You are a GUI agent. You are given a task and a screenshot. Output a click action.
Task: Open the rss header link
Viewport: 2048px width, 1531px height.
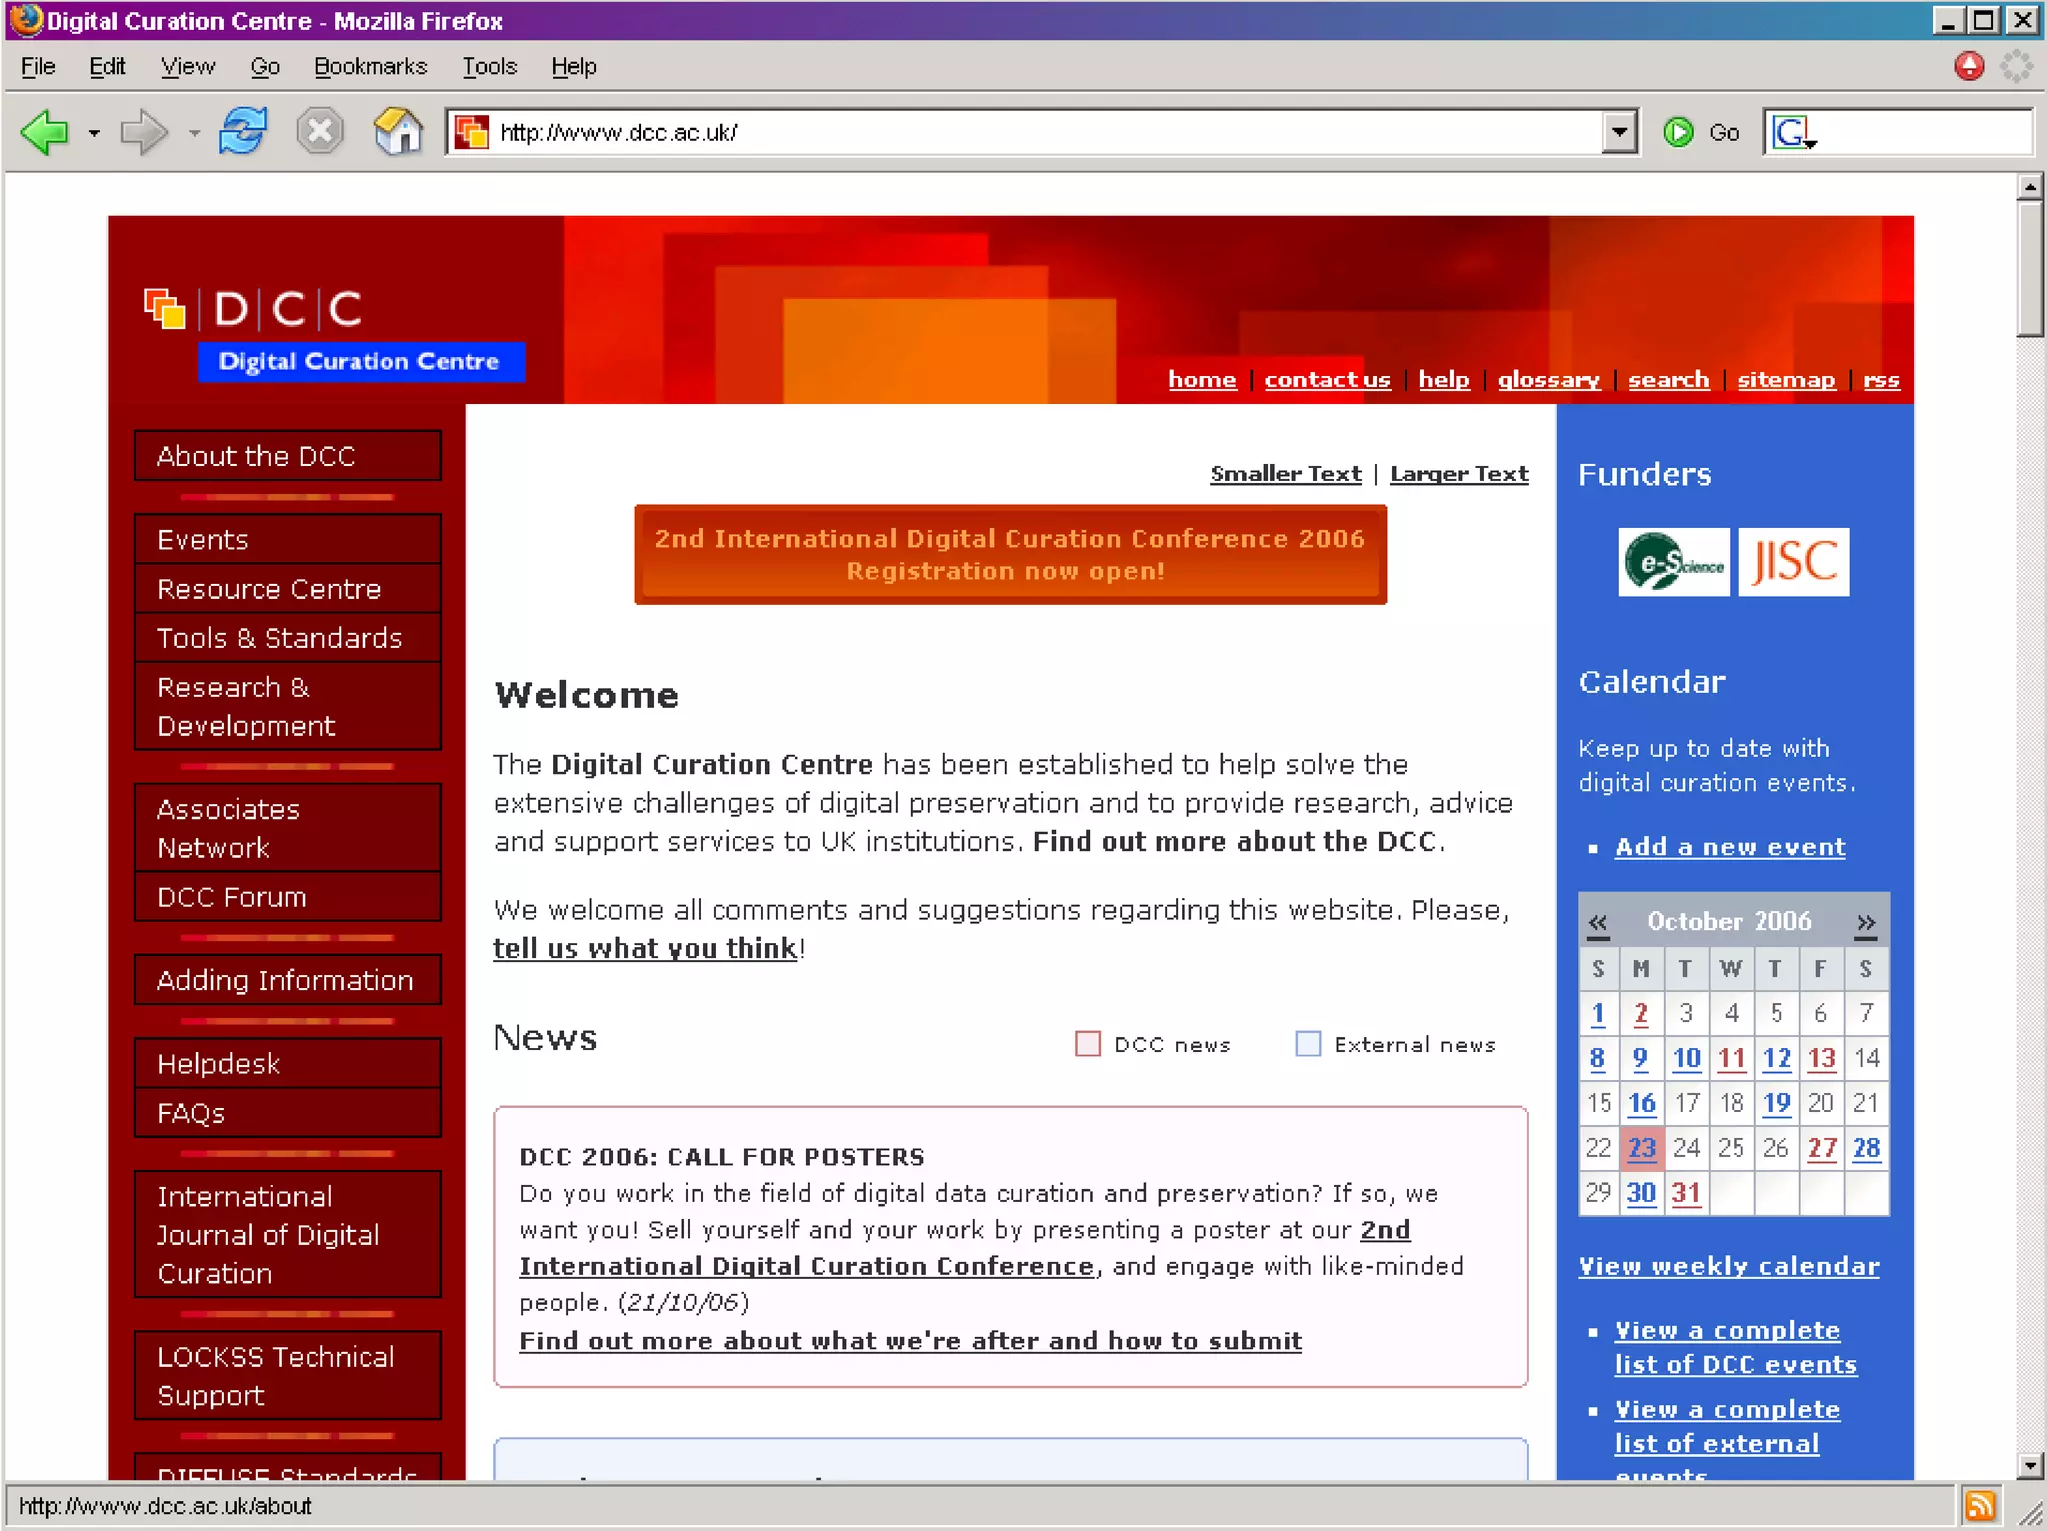[x=1881, y=380]
